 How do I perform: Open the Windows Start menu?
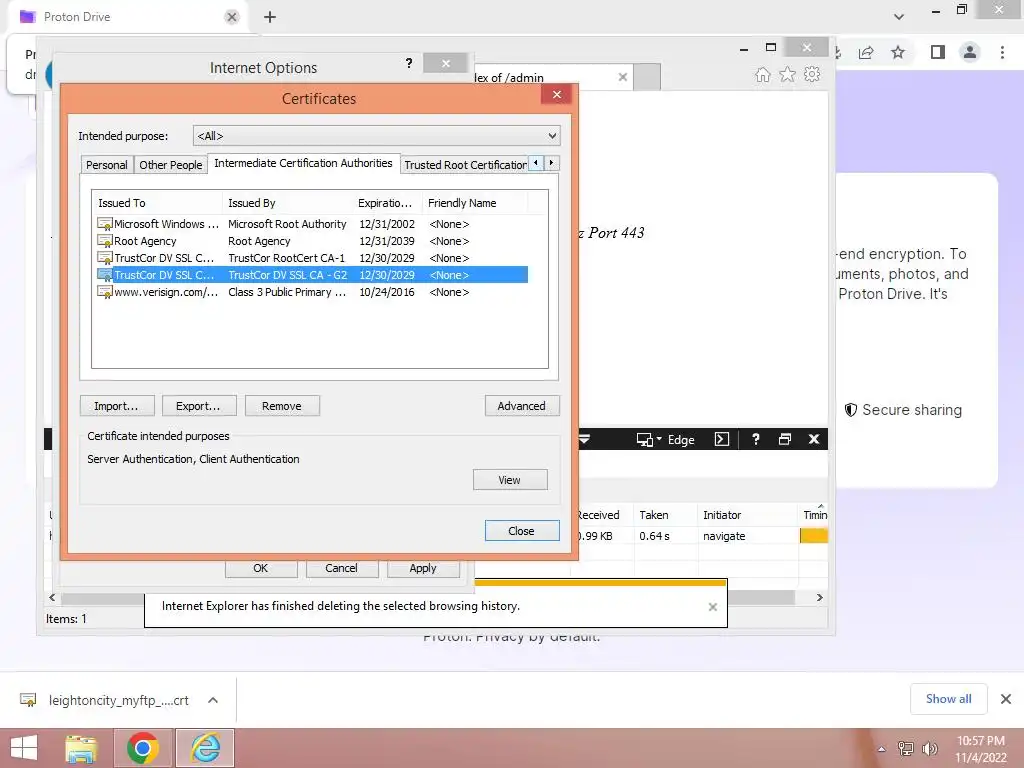[x=24, y=748]
